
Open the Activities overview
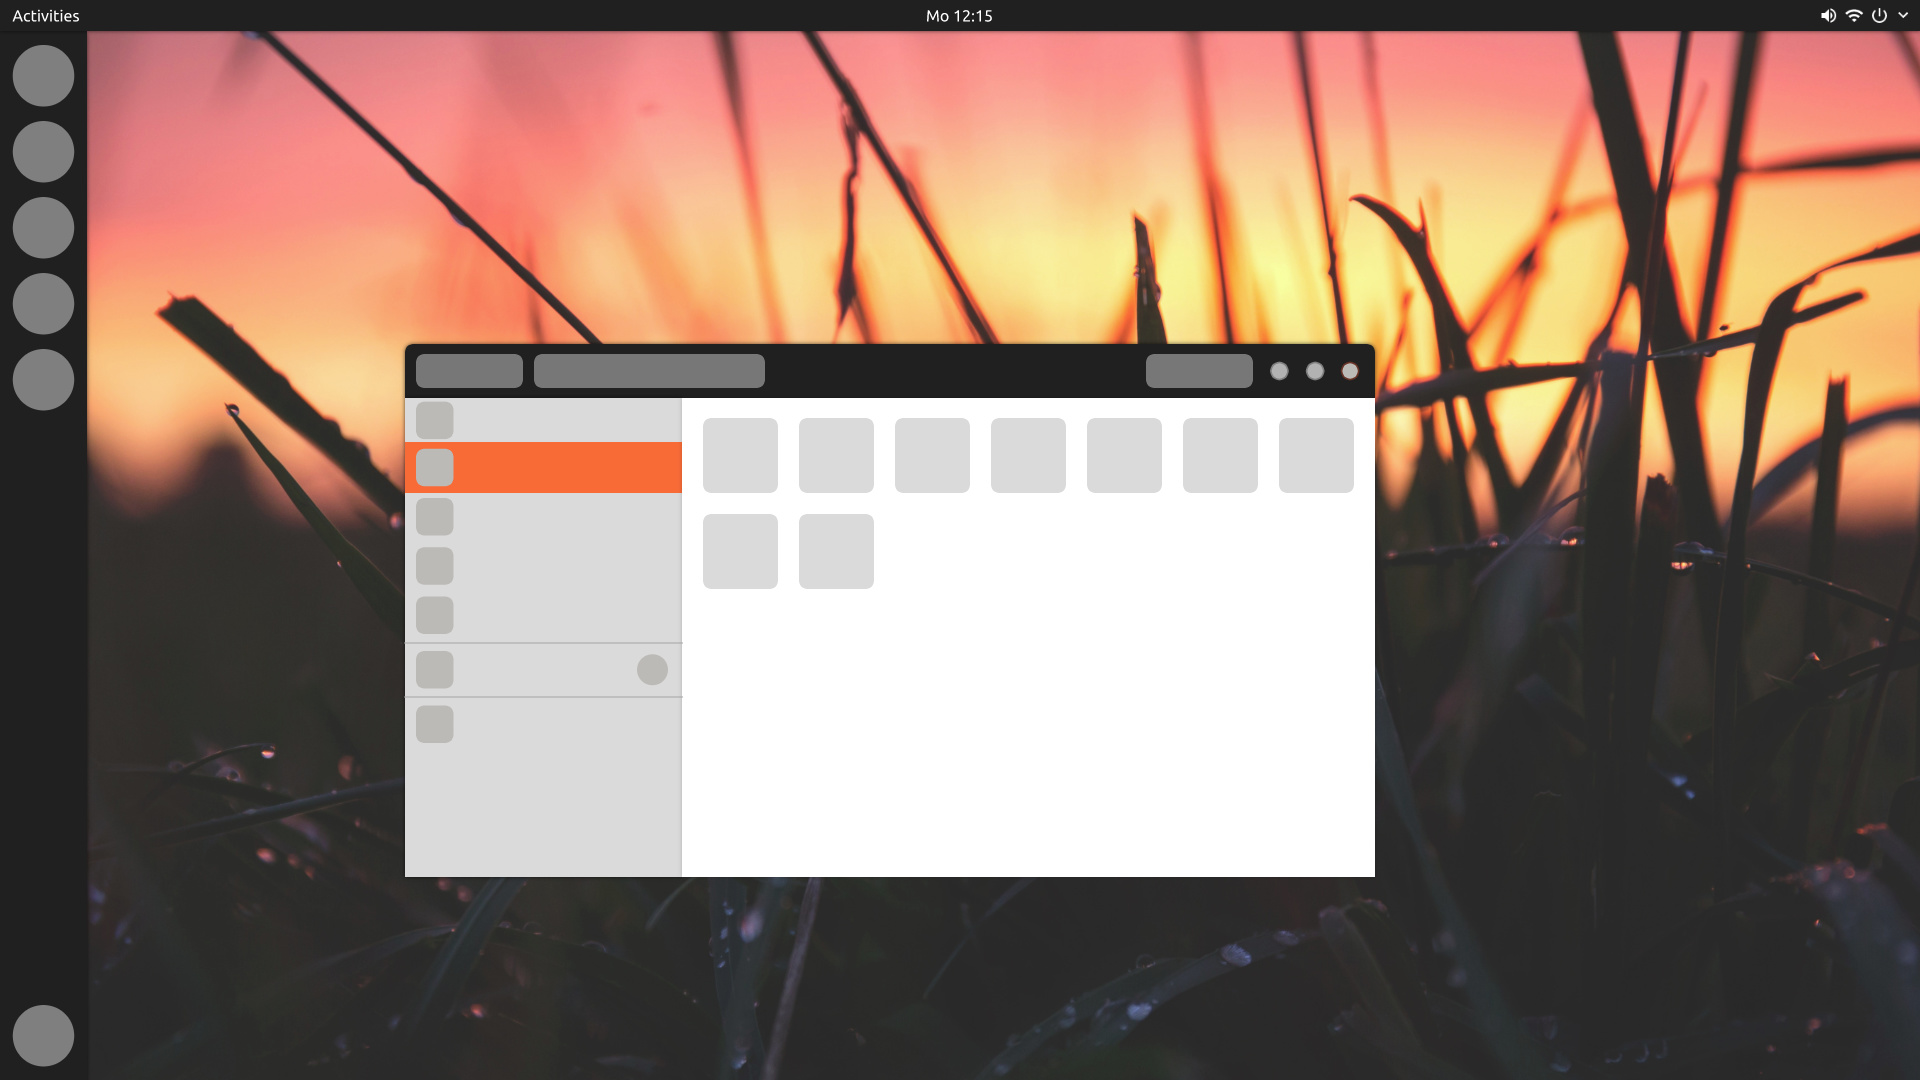(x=46, y=16)
